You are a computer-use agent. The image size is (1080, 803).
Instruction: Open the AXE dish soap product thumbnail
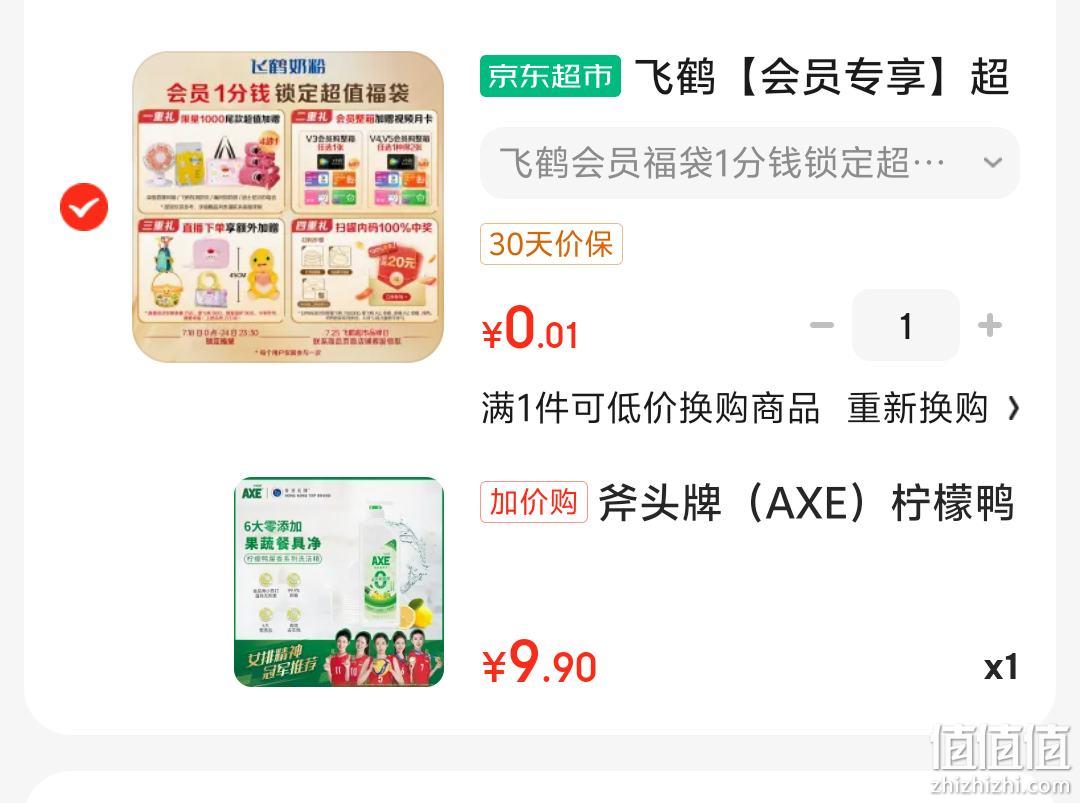click(x=339, y=582)
